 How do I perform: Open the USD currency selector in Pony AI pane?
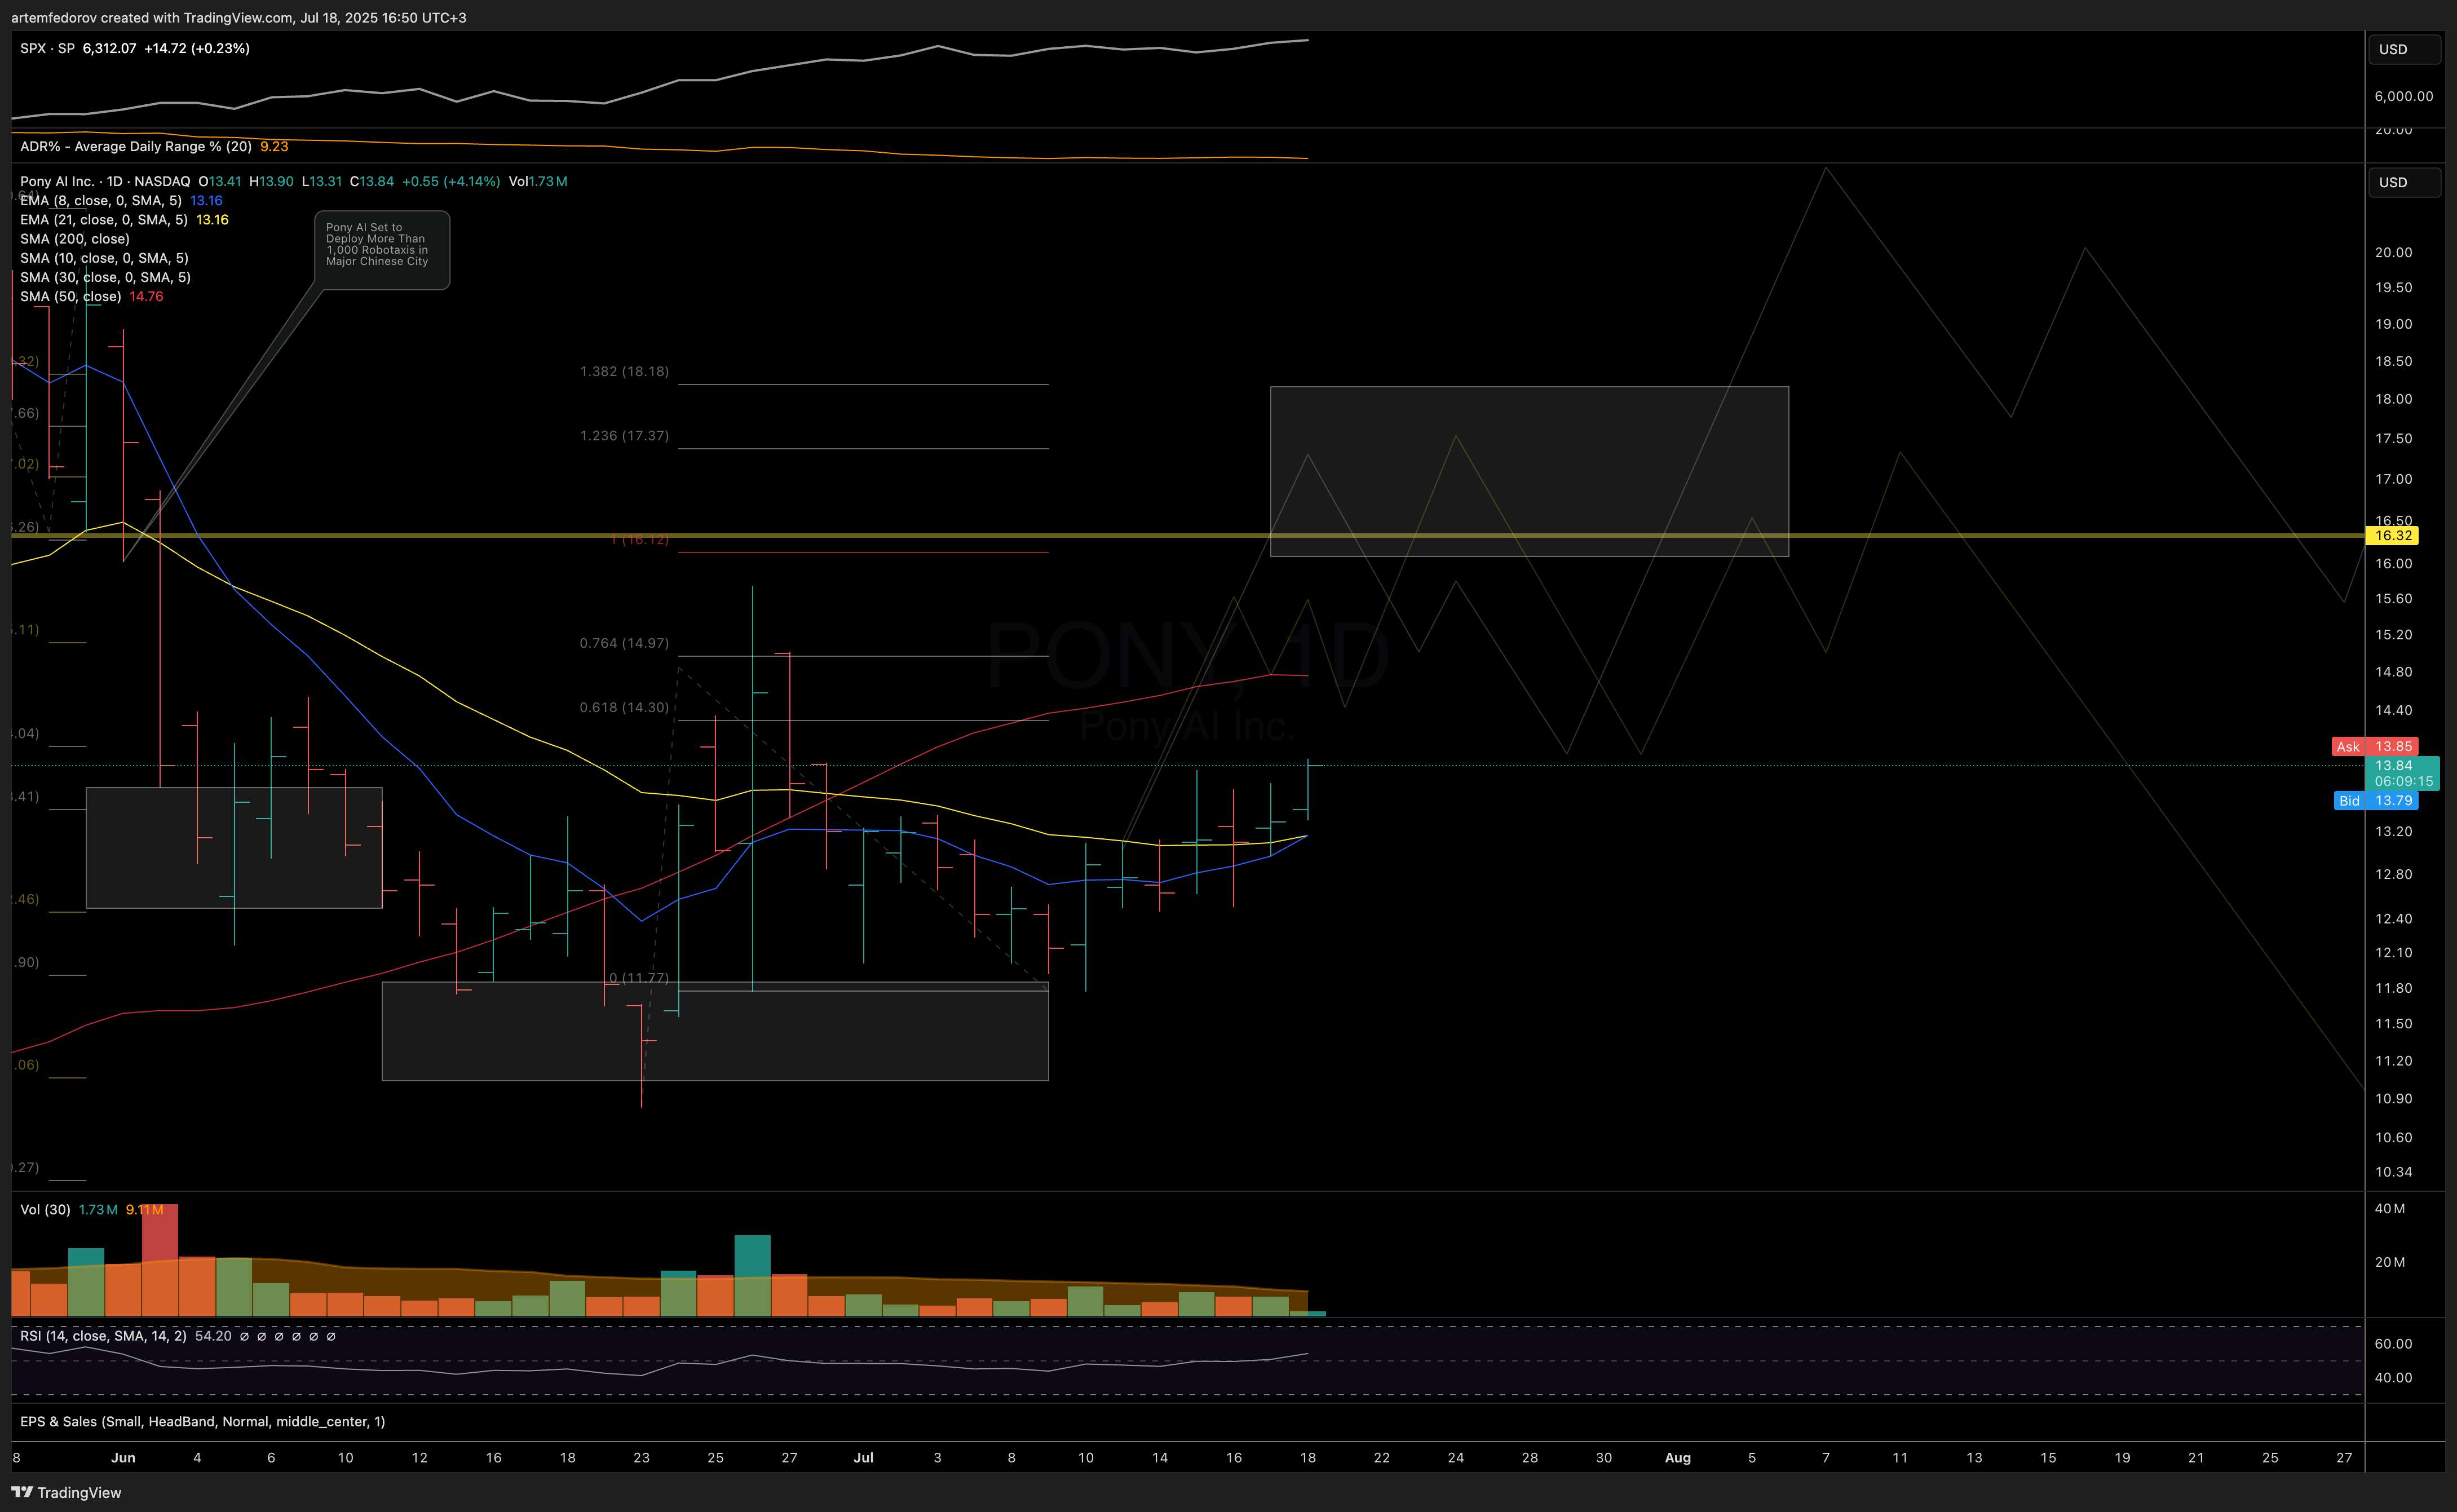[2403, 182]
